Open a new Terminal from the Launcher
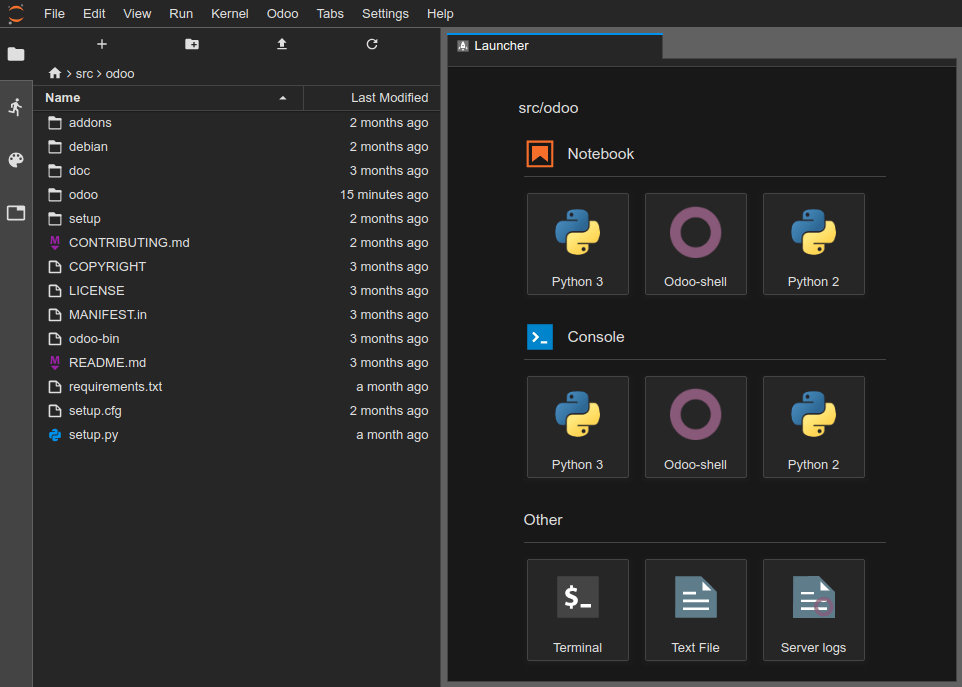 tap(577, 610)
